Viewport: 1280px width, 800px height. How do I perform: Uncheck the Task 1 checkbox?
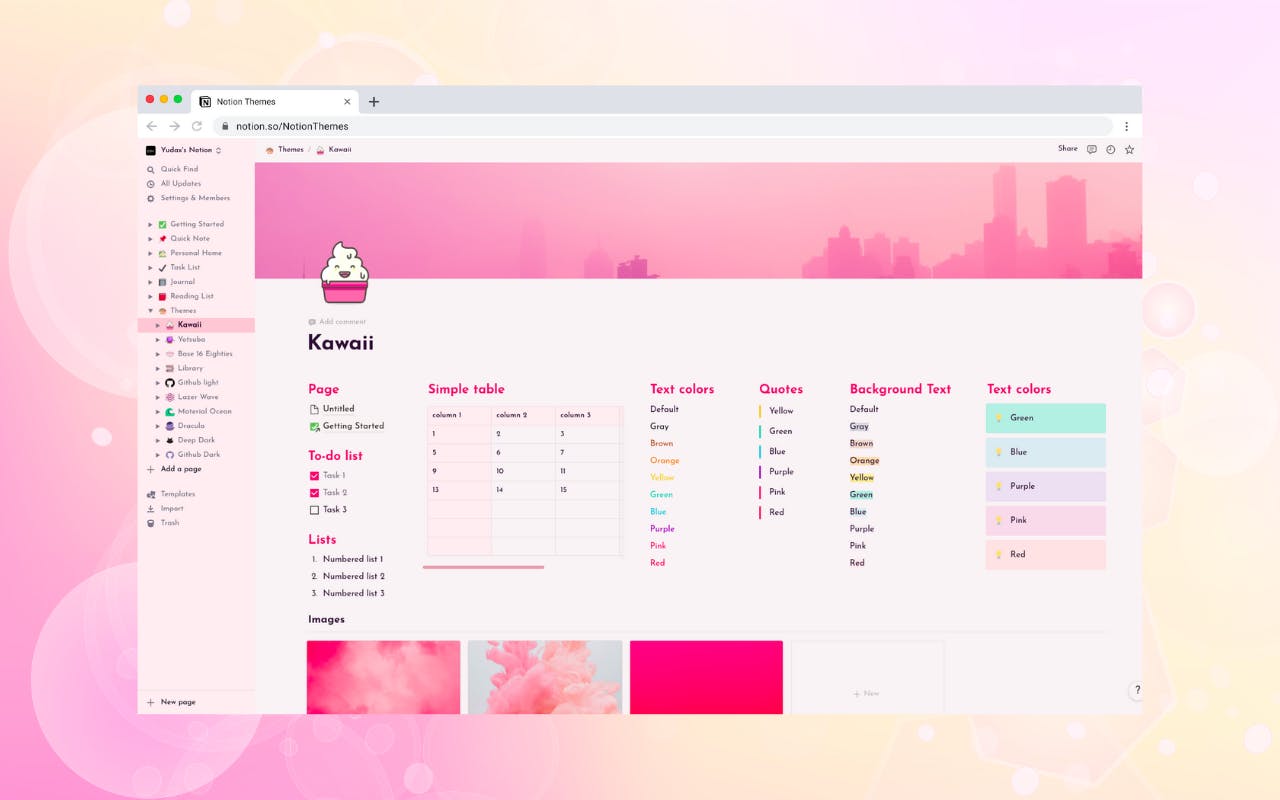tap(315, 475)
